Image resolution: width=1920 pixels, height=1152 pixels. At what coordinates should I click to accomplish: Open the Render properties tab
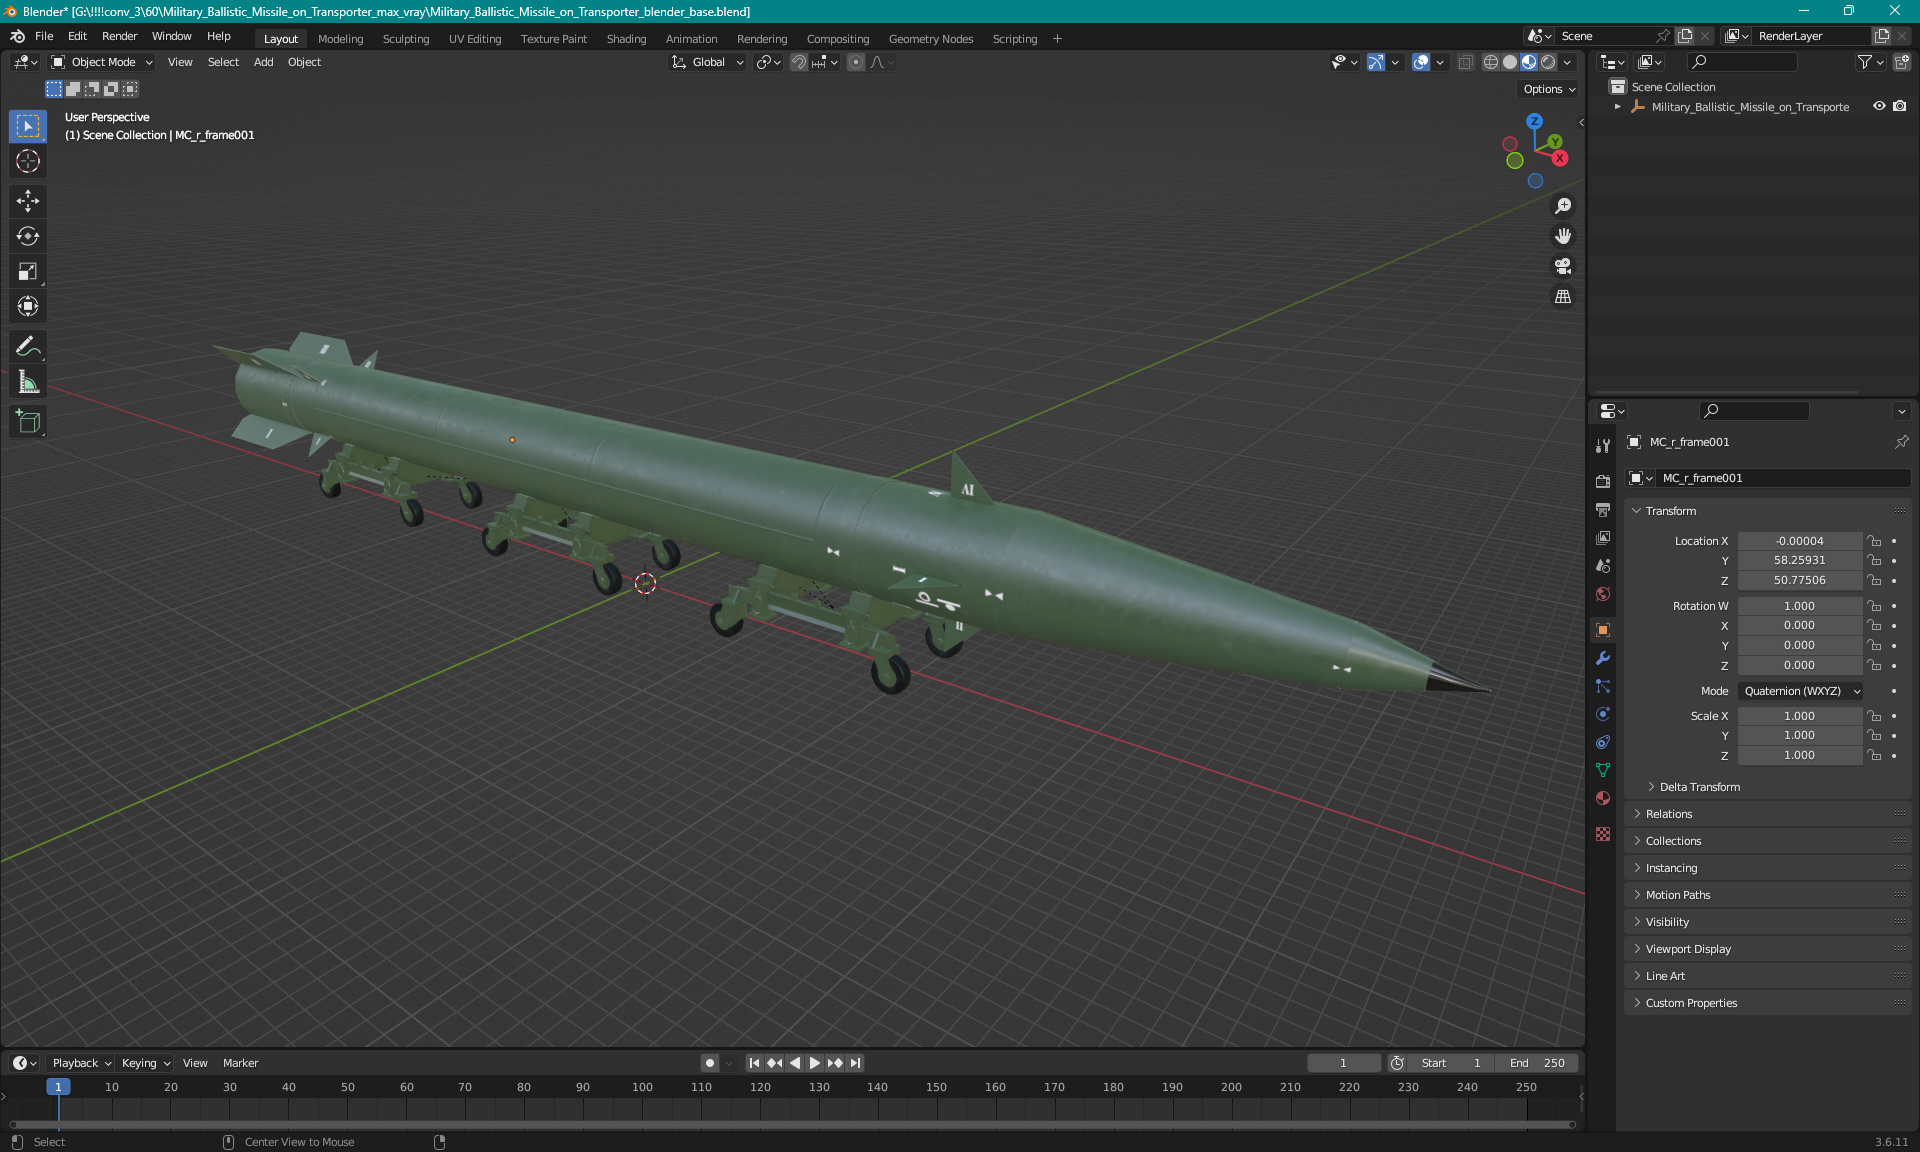(1603, 481)
